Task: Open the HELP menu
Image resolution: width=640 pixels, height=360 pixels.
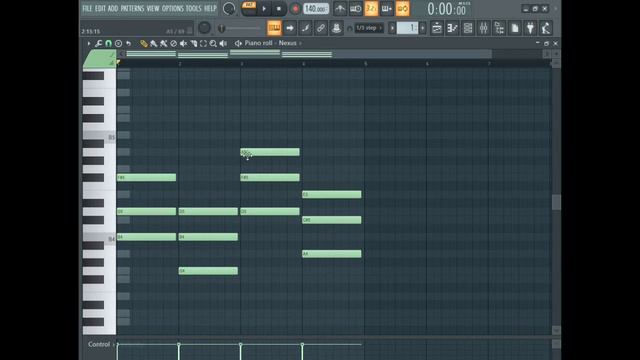Action: pos(210,8)
